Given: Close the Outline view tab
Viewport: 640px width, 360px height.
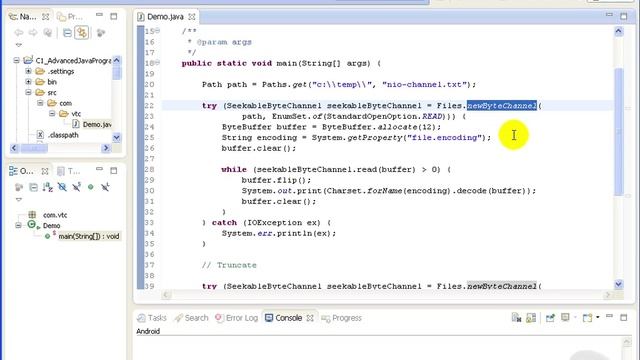Looking at the screenshot, I should coord(45,171).
